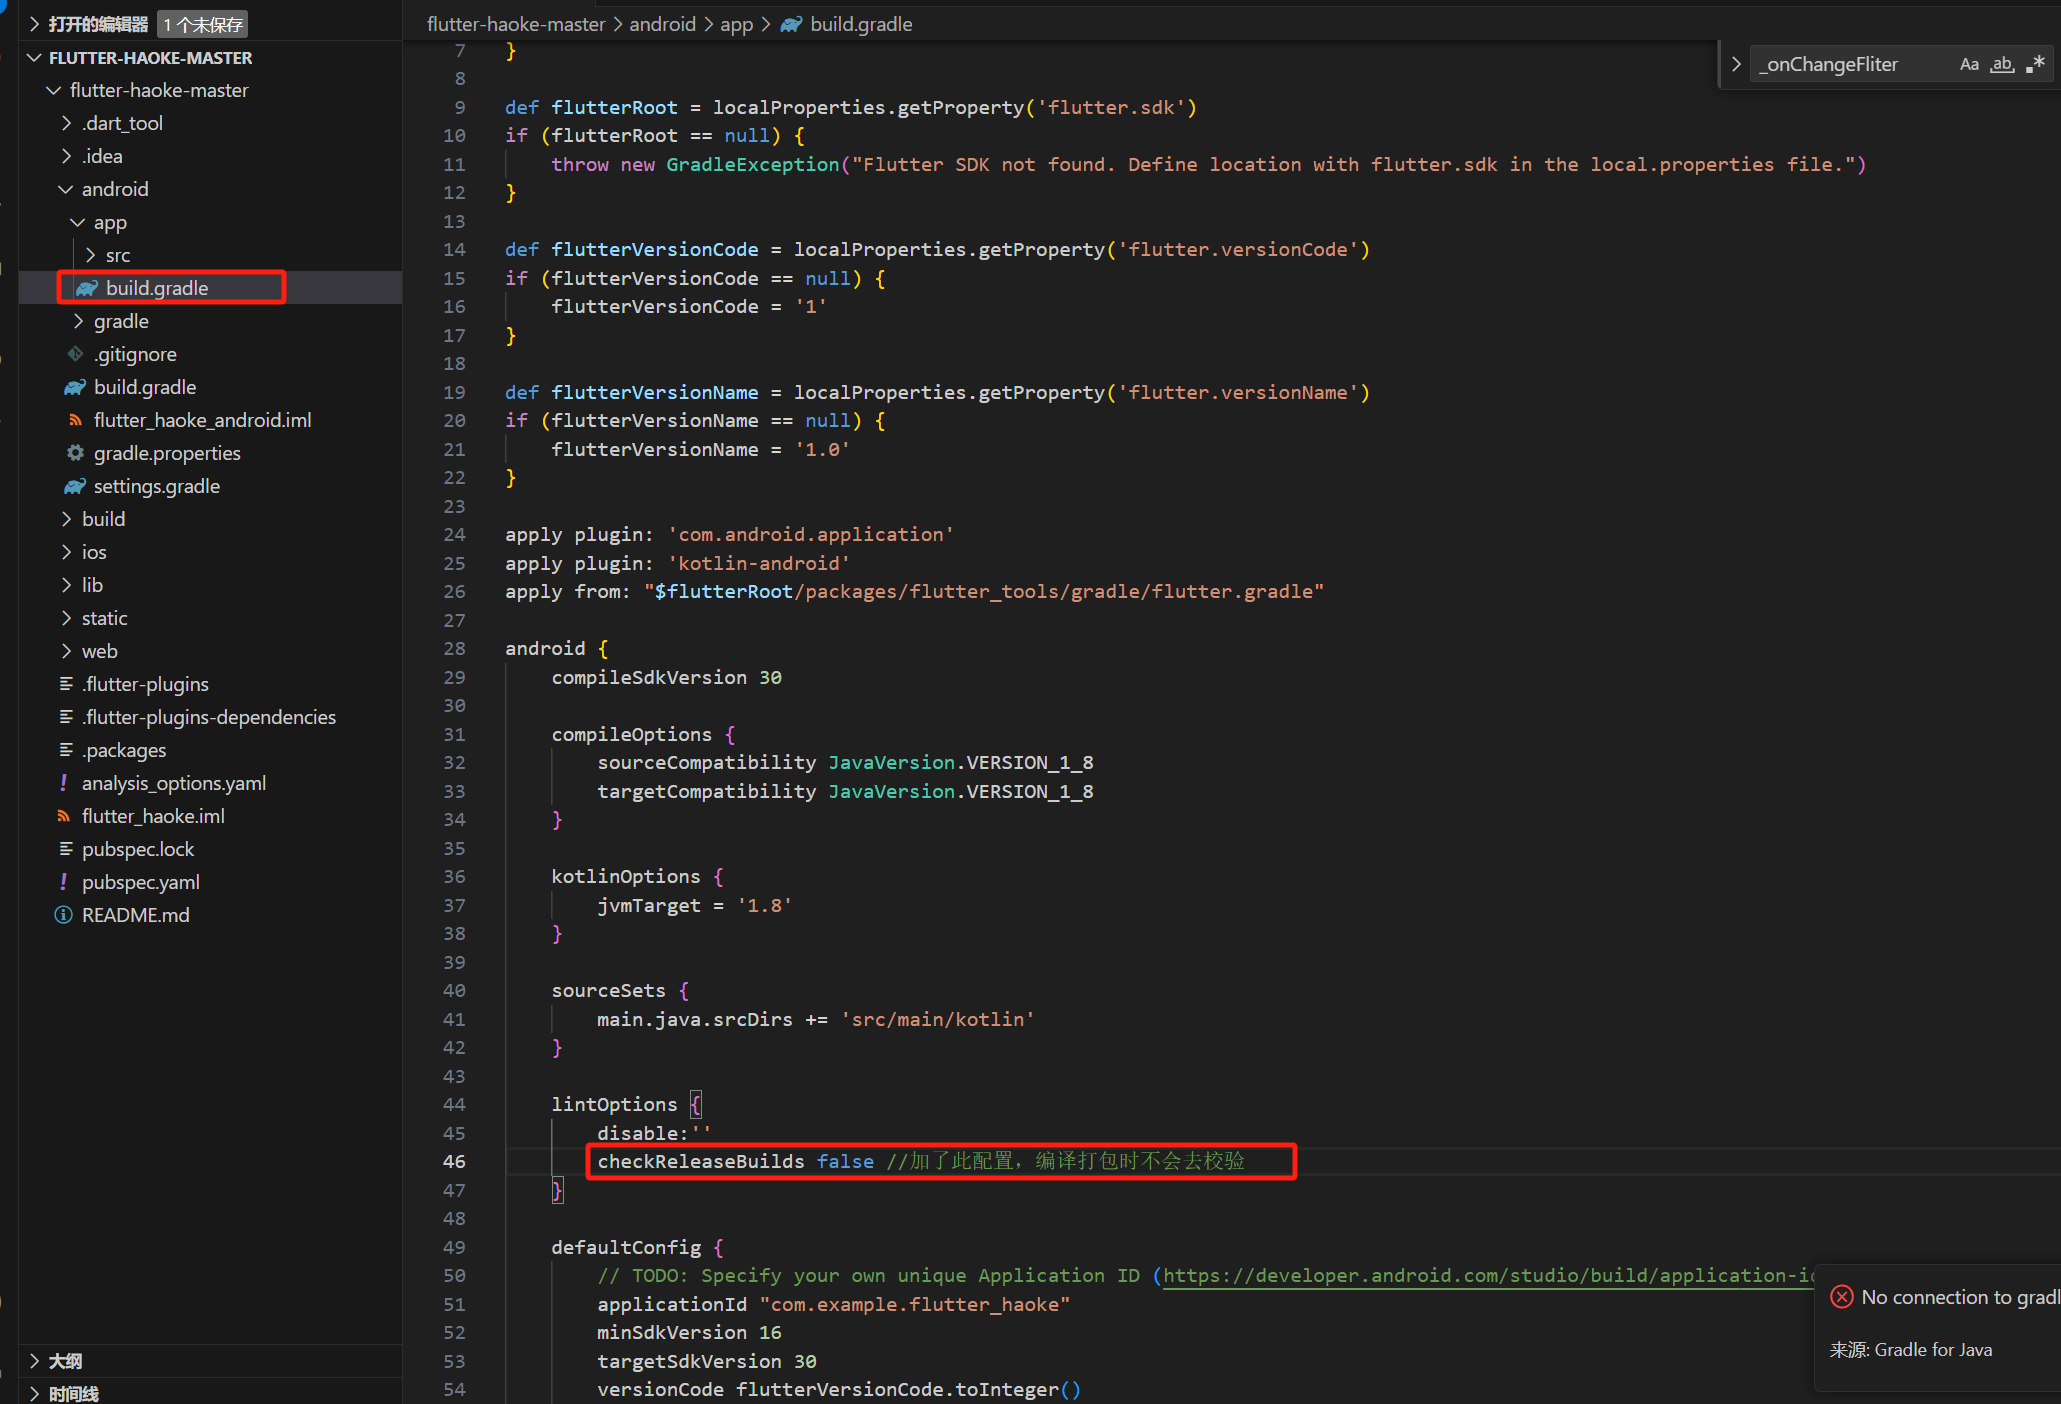Open root-level android build.gradle file

(144, 387)
